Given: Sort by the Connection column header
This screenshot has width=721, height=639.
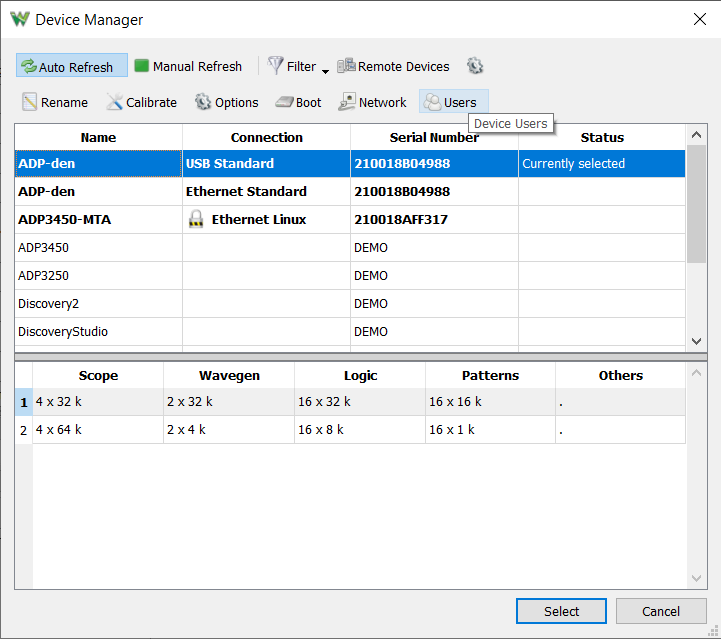Looking at the screenshot, I should (x=267, y=137).
